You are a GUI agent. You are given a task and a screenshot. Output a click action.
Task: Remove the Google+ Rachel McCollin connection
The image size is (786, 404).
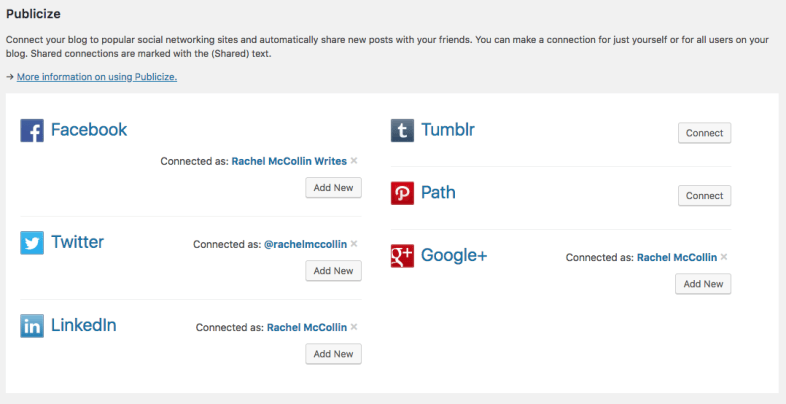pos(724,257)
